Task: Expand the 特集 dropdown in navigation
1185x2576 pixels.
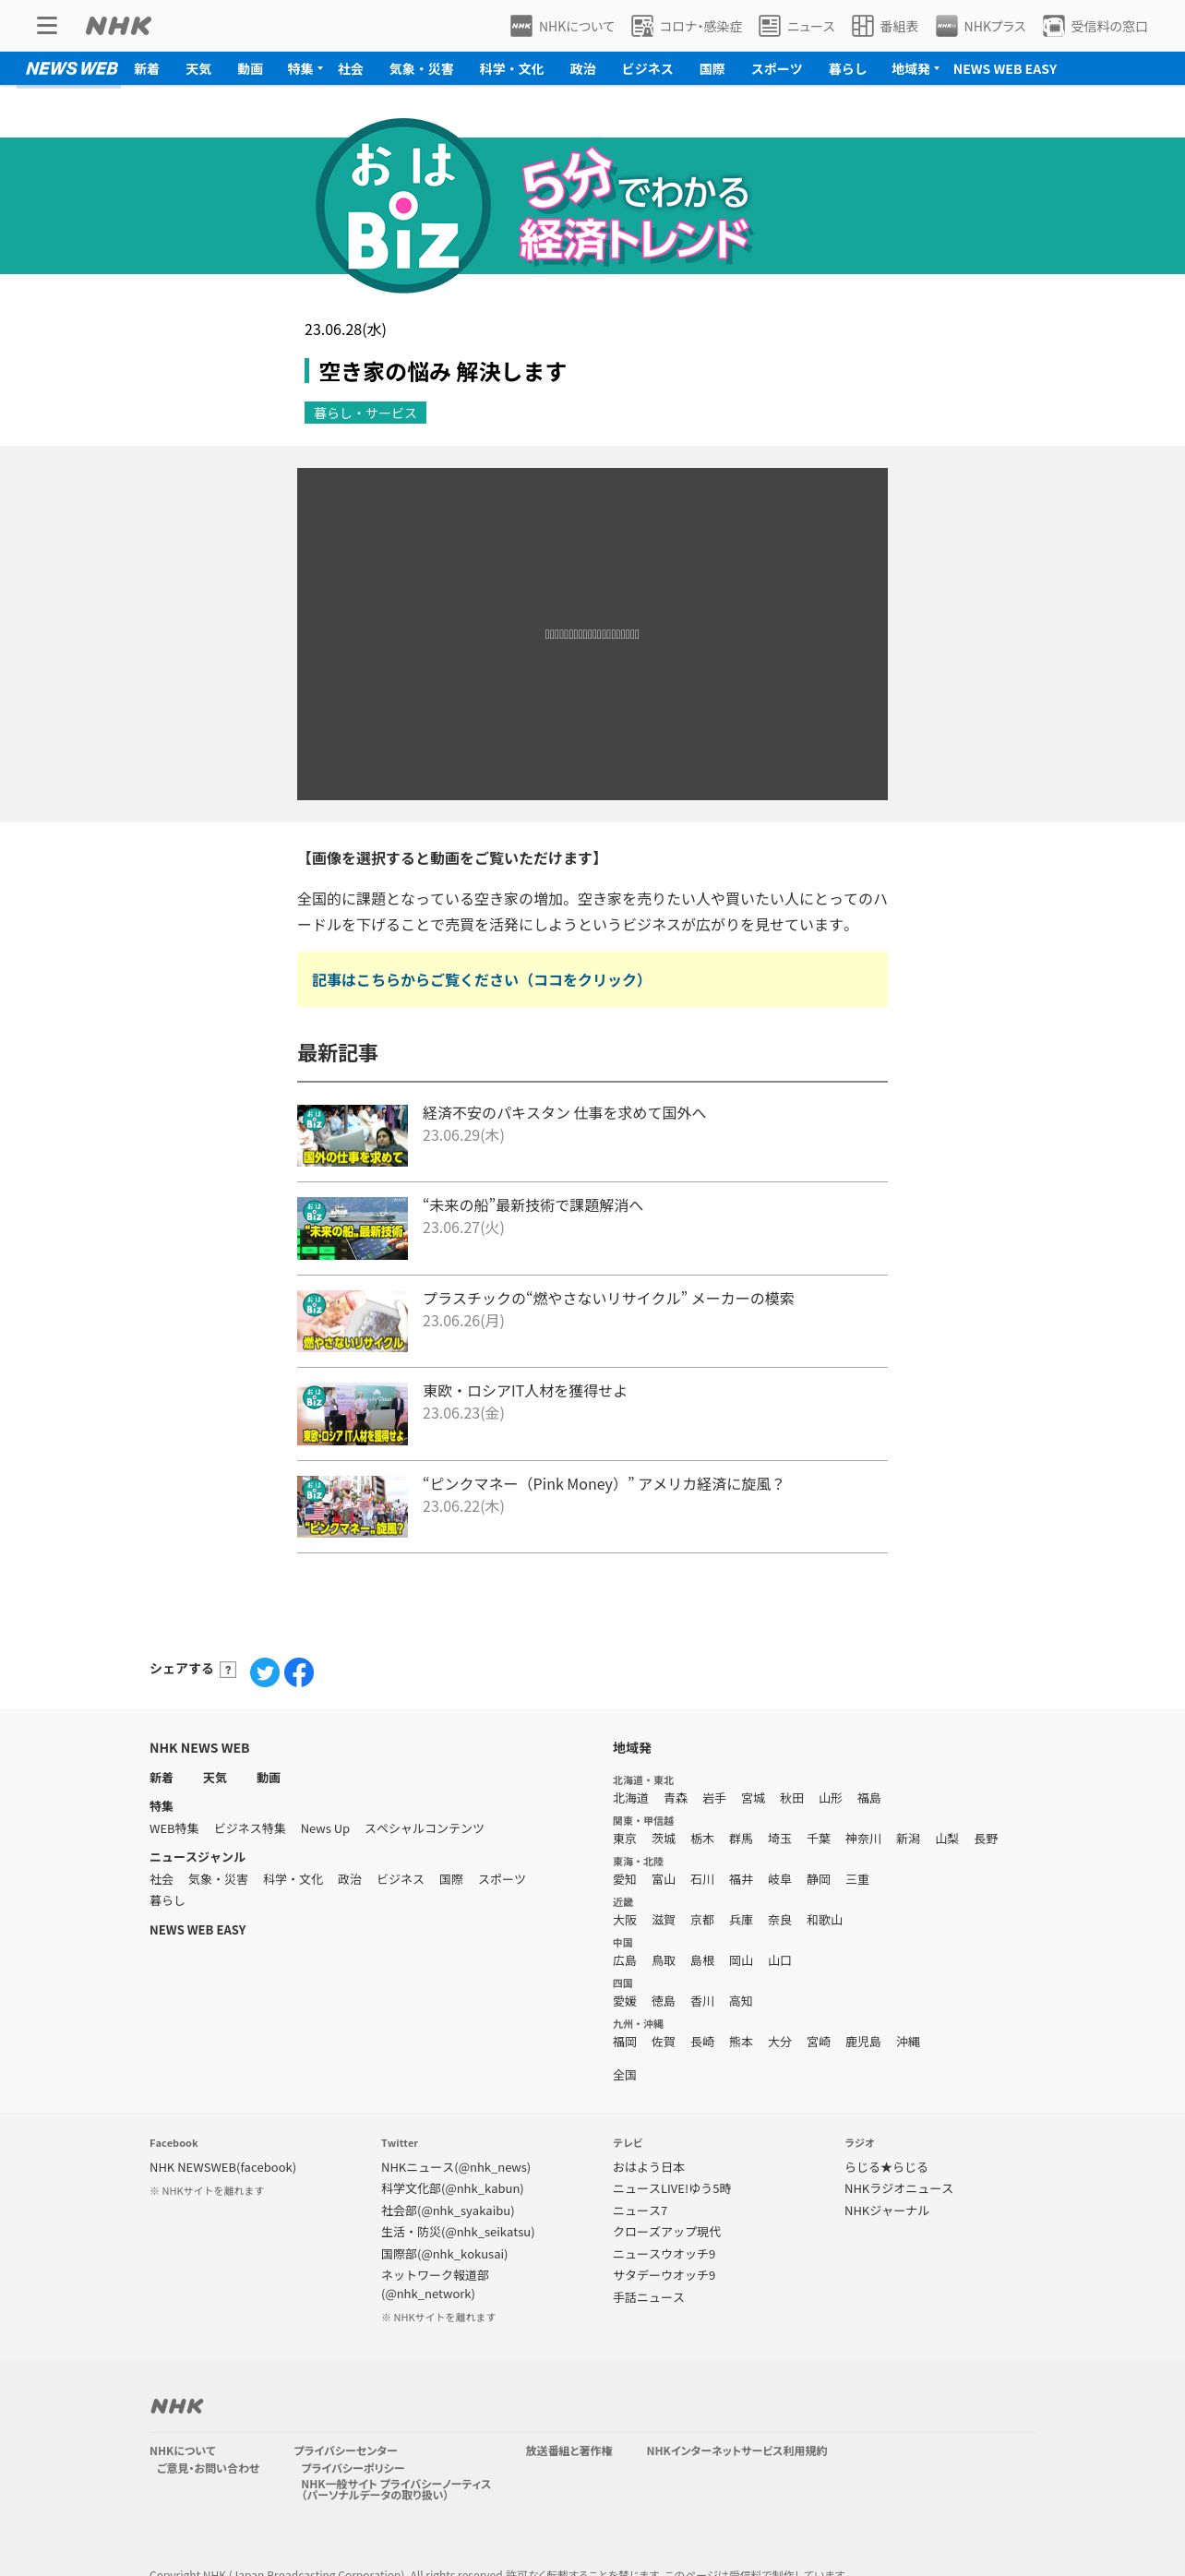Action: tap(304, 69)
